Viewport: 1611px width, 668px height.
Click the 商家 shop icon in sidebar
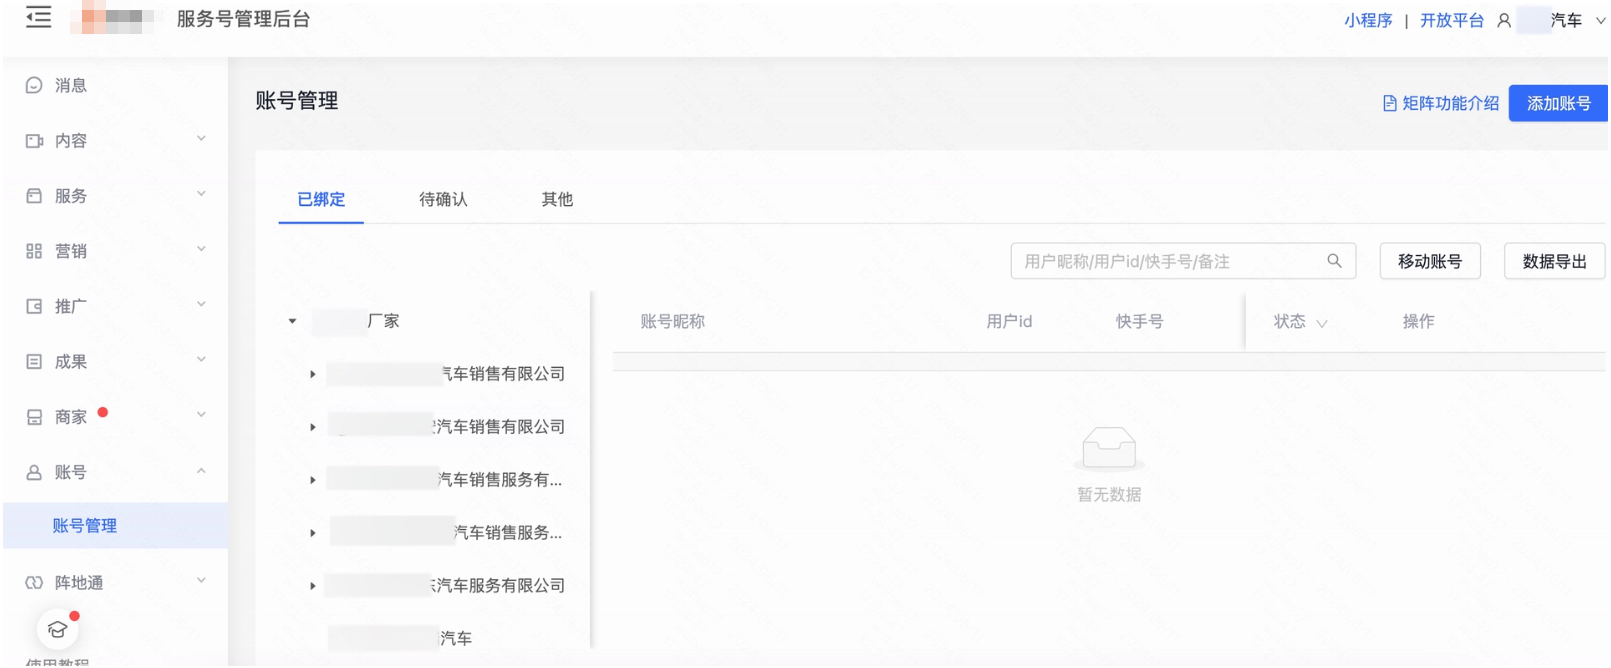[x=34, y=417]
